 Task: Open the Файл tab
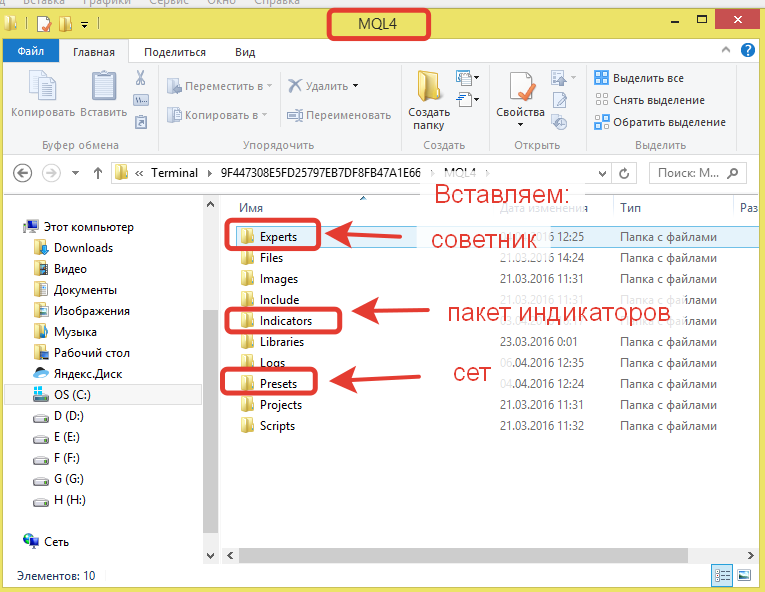point(31,51)
